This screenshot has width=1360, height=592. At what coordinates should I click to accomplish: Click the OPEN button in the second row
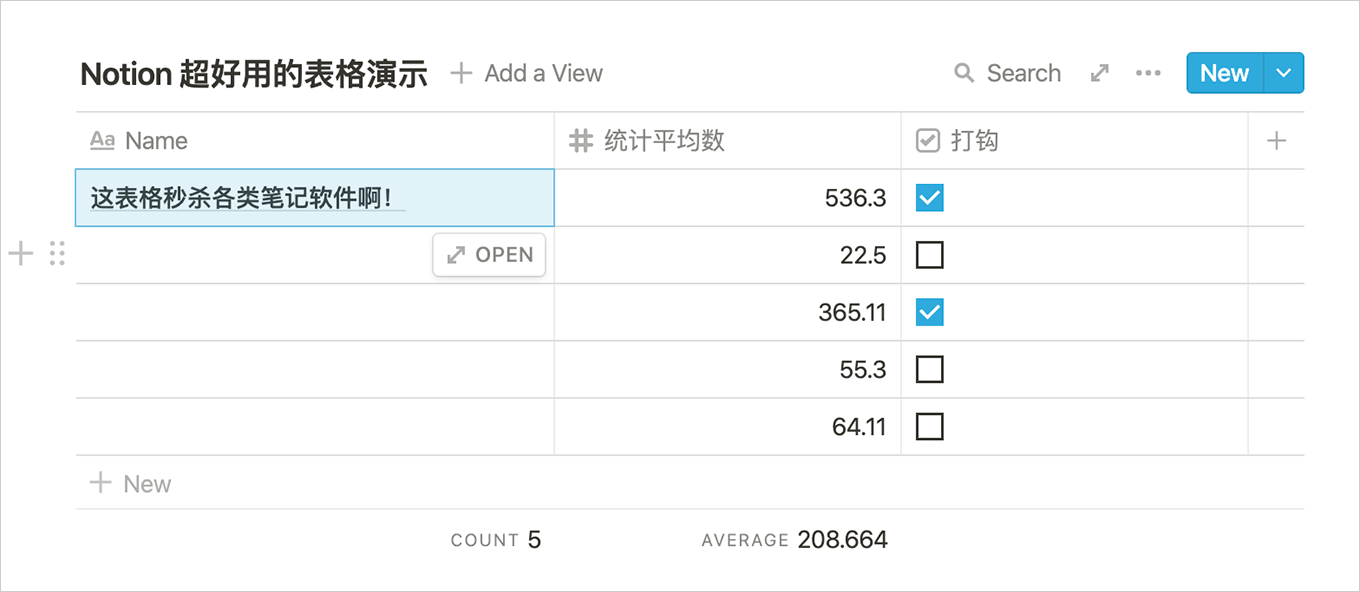490,255
